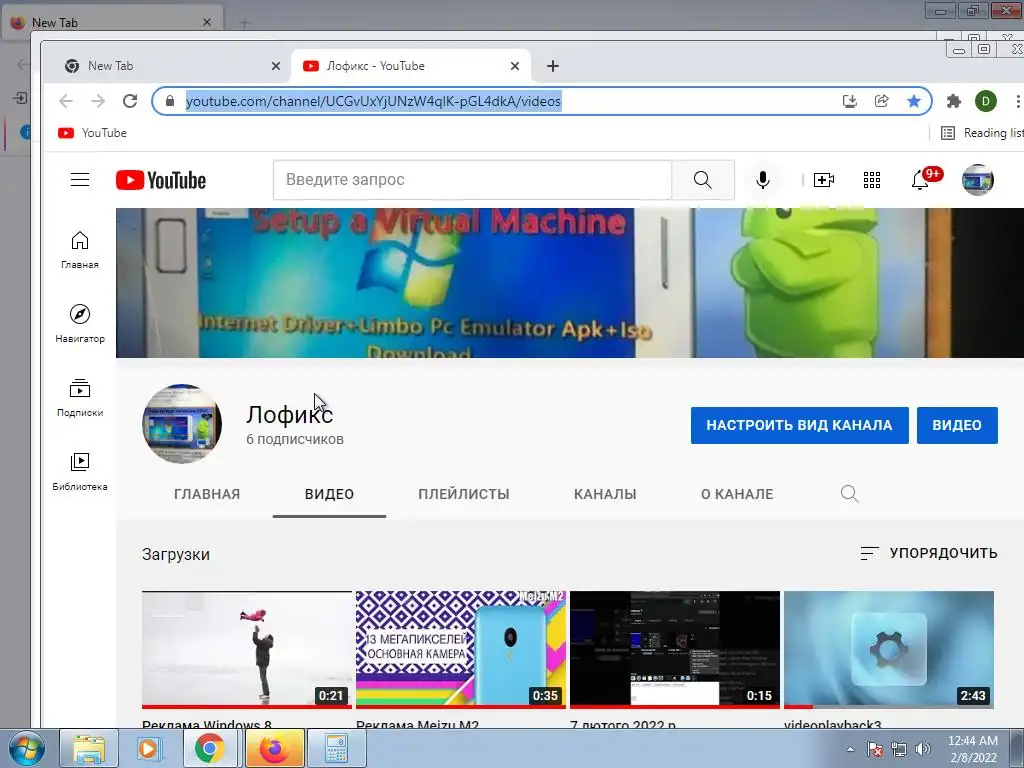Open the Reading list button
1024x768 pixels.
[x=982, y=133]
